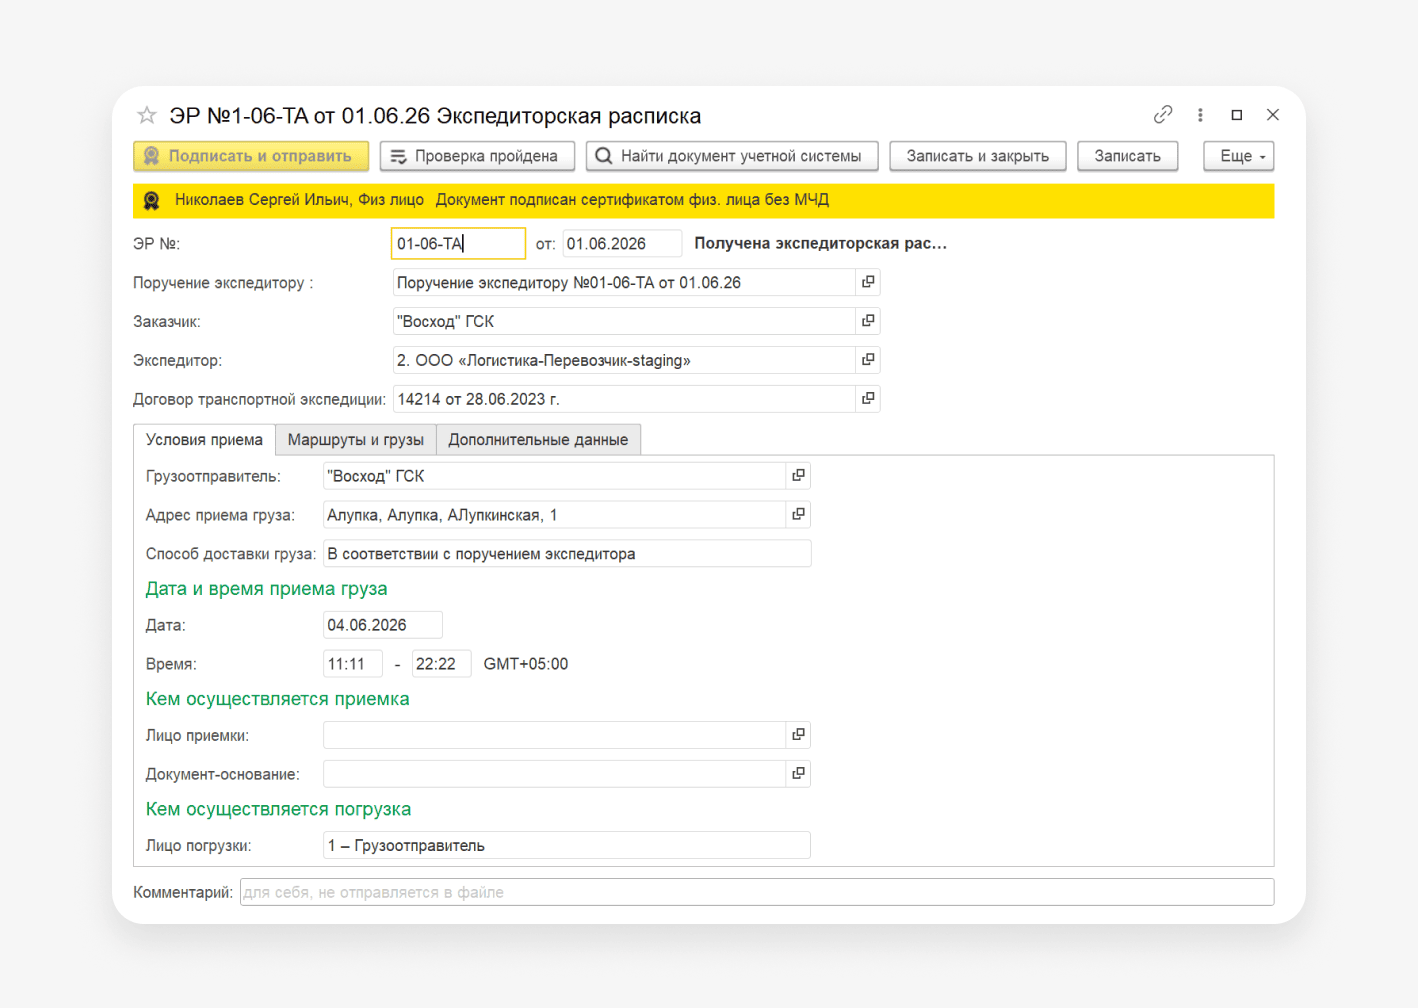Click the Дата и время приема груза heading
Screen dimensions: 1418x1008
[x=267, y=589]
